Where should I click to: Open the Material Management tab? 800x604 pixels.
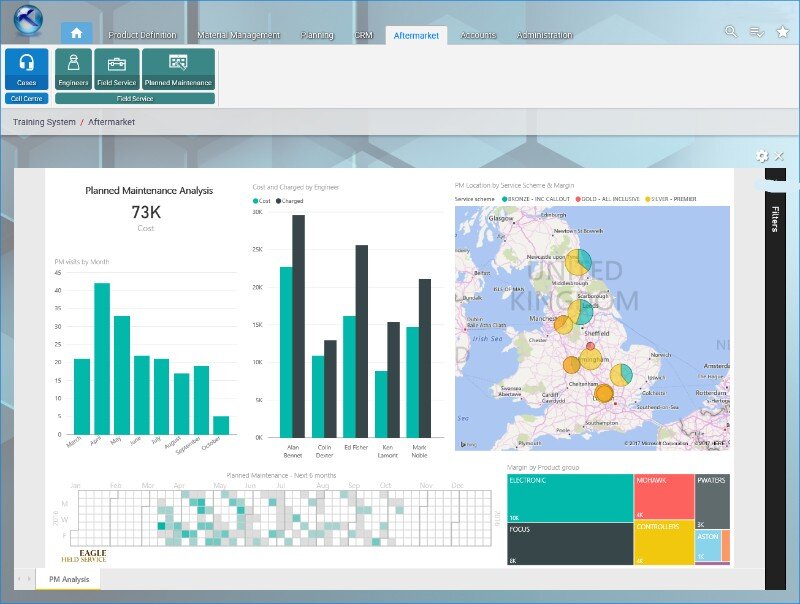point(238,35)
